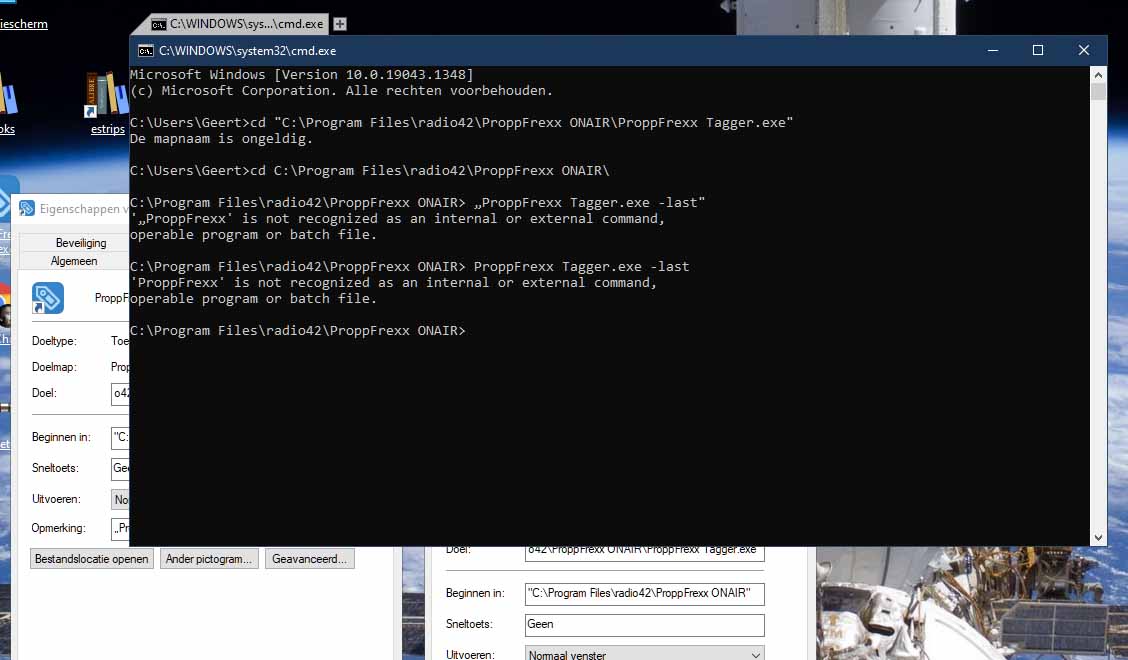Open Bestandslocatie openen button
This screenshot has width=1128, height=660.
[91, 559]
